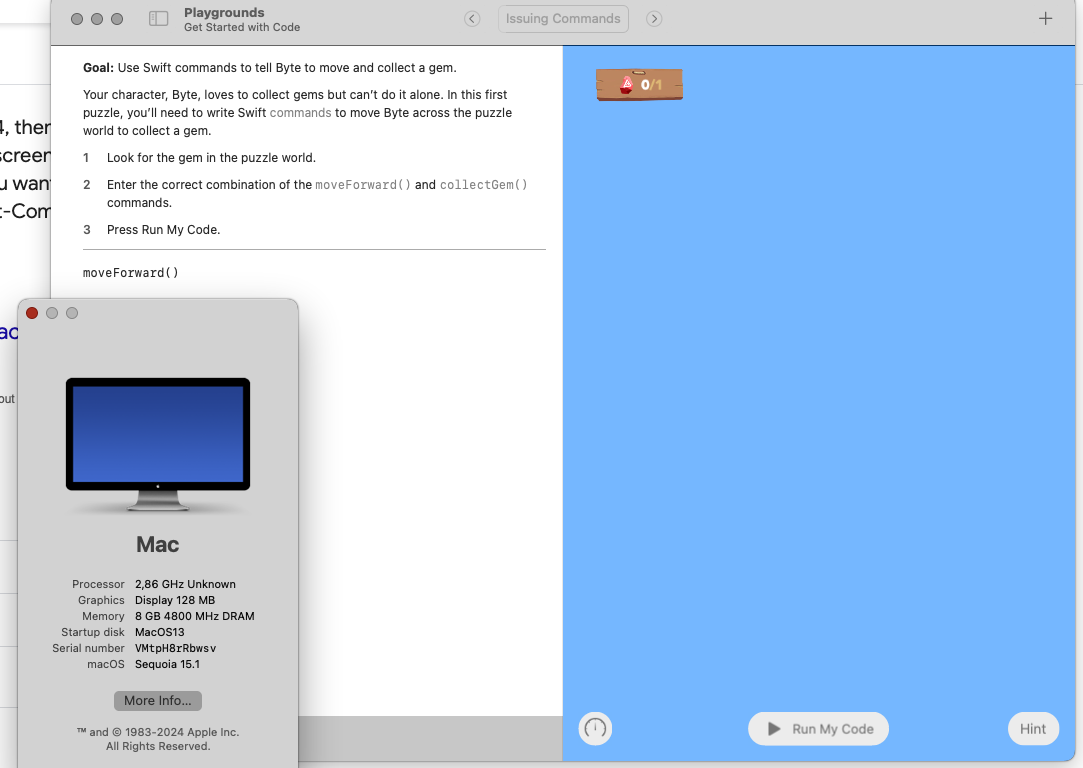The height and width of the screenshot is (768, 1083).
Task: Run My Code in the playground
Action: (x=818, y=729)
